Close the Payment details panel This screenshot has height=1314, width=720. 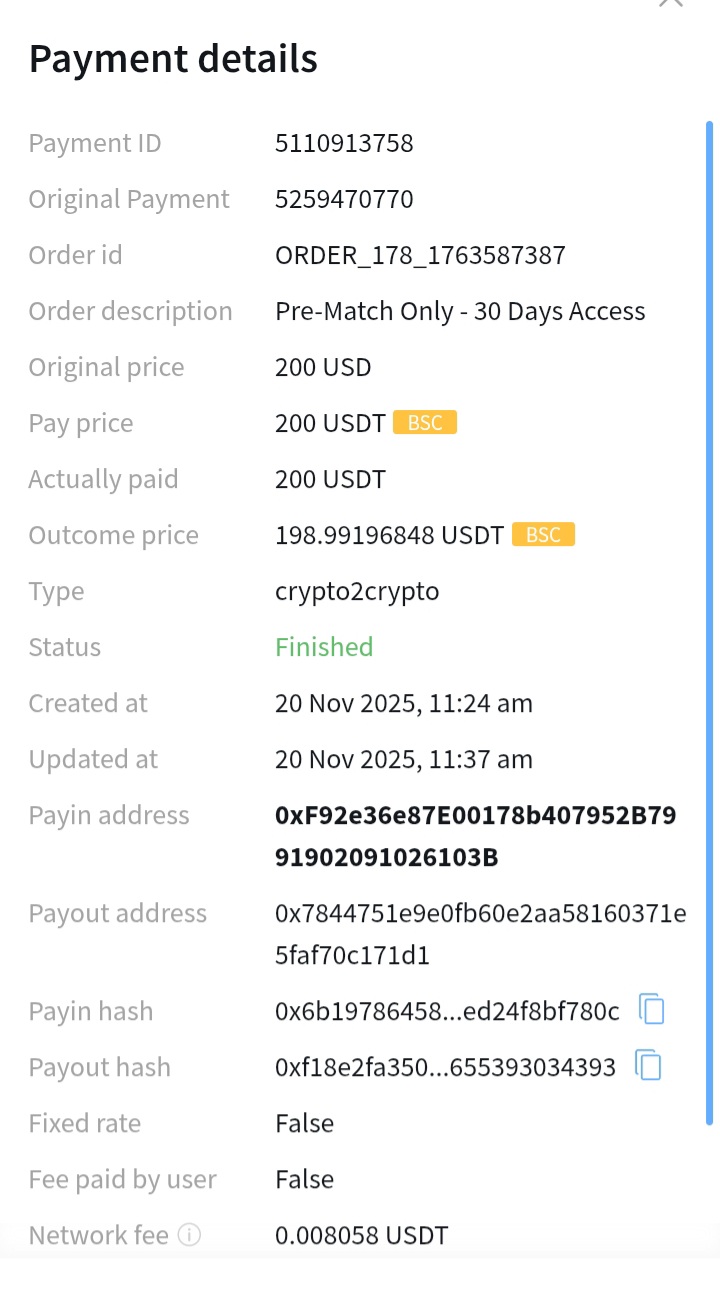tap(670, 3)
